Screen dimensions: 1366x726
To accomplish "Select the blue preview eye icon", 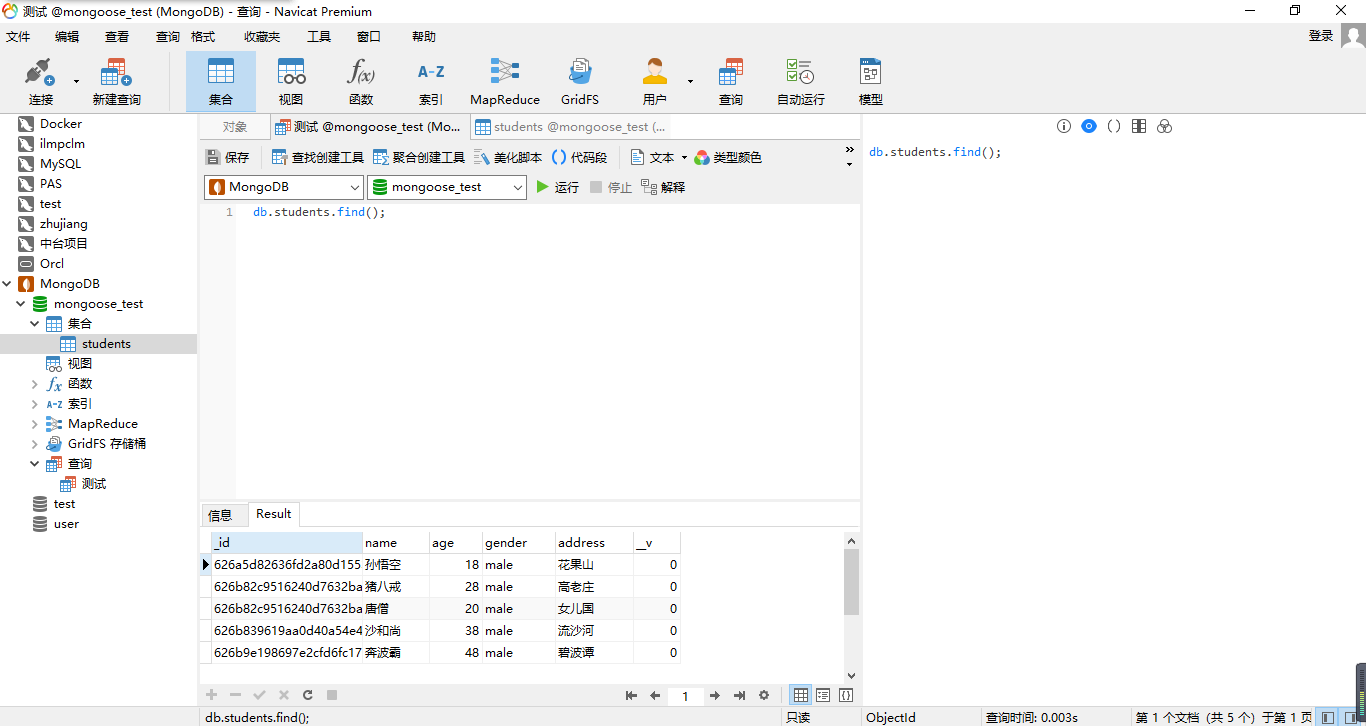I will 1089,126.
